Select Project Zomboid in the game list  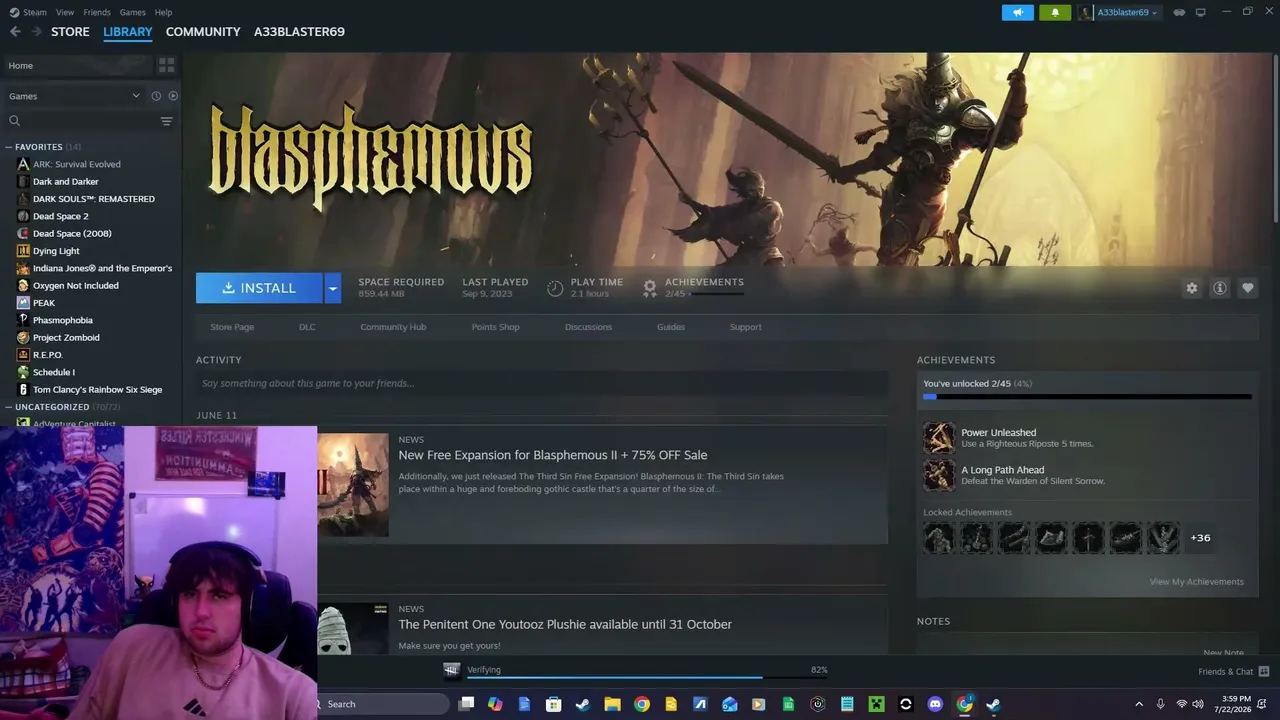point(66,338)
